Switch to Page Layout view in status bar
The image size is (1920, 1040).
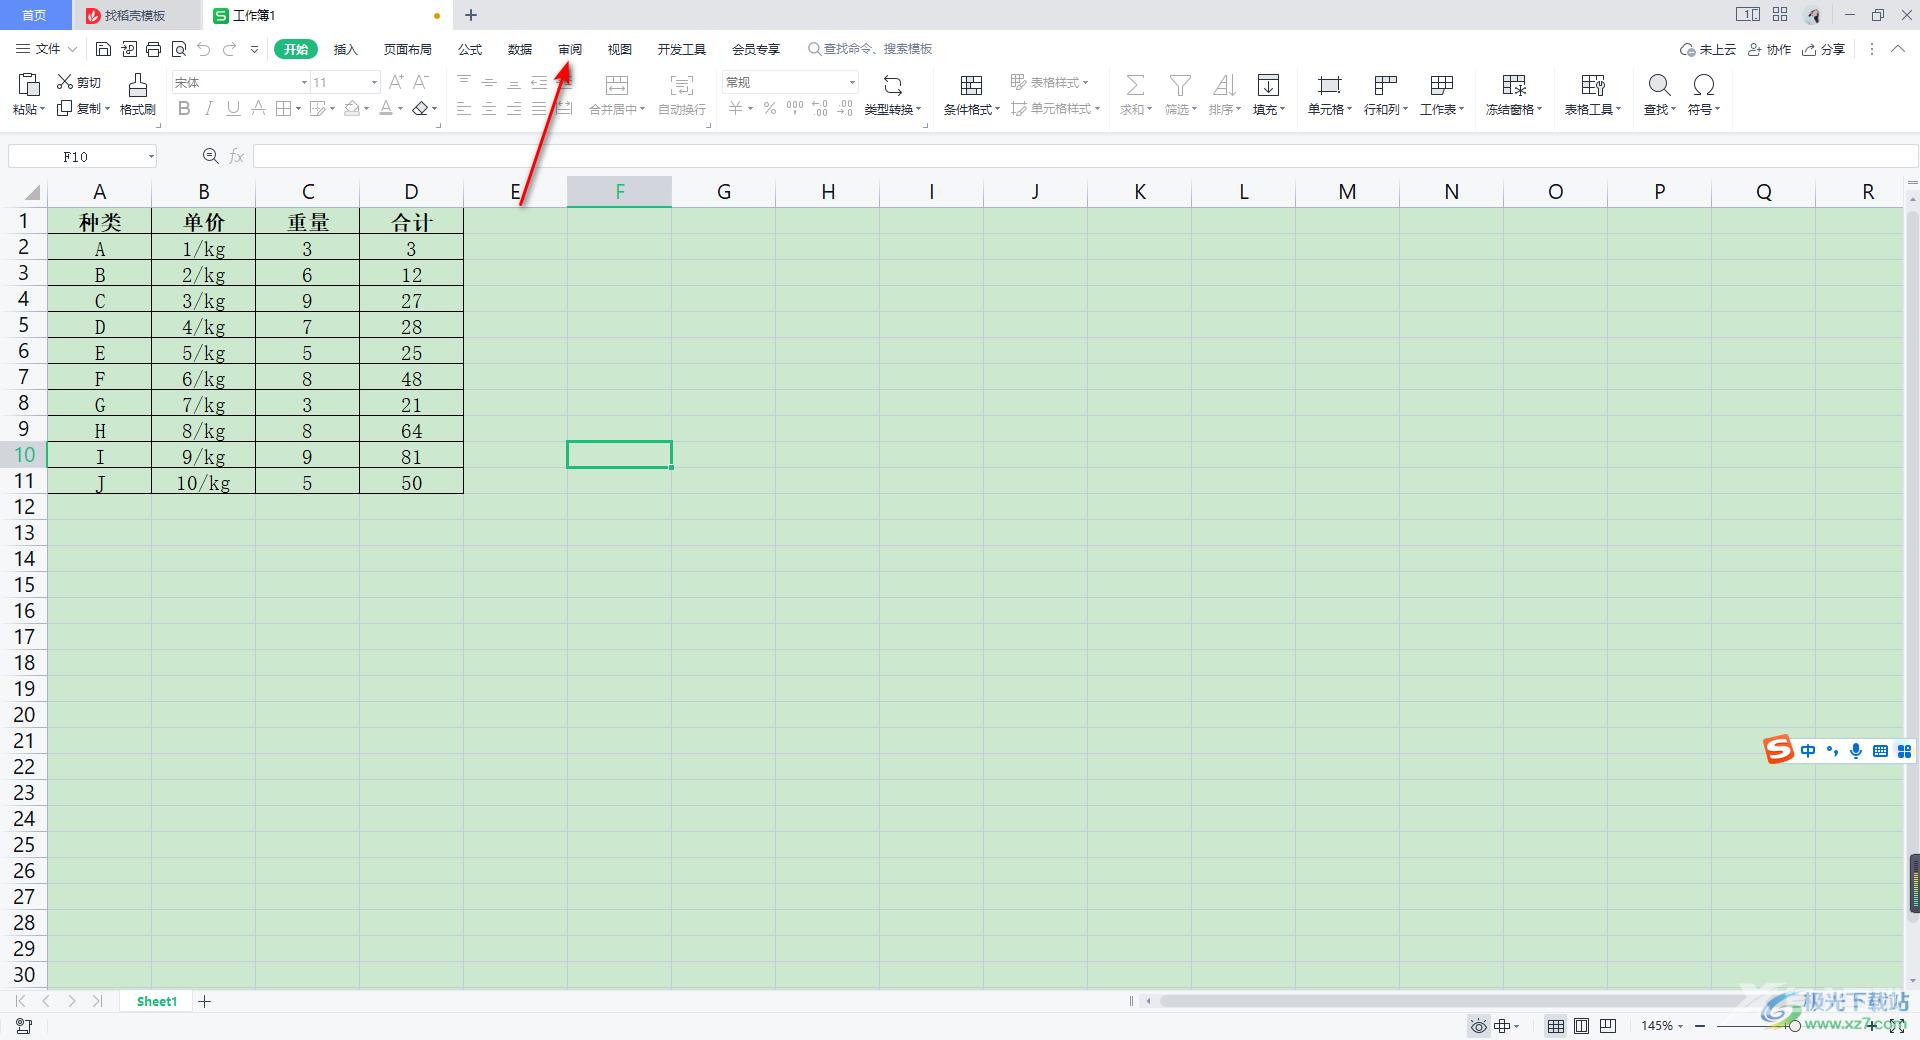point(1582,1026)
